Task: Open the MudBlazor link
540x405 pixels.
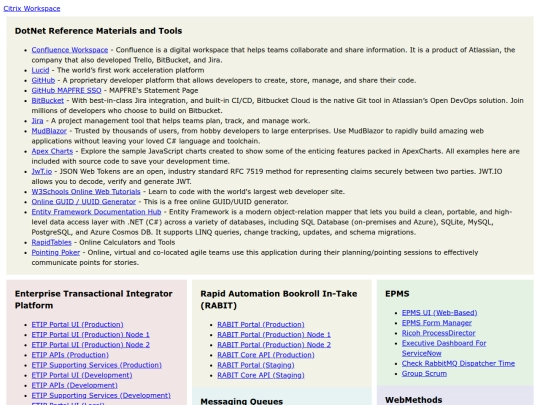Action: [x=49, y=131]
